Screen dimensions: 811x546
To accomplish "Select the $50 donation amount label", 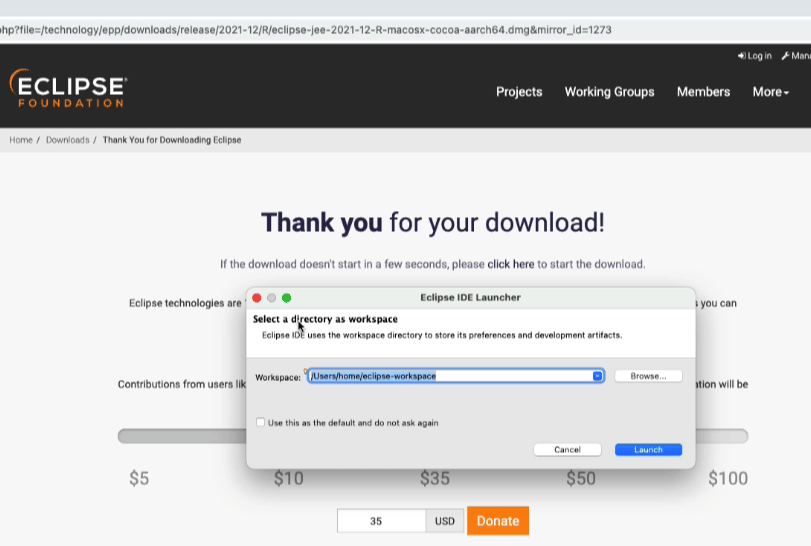I will [x=581, y=478].
